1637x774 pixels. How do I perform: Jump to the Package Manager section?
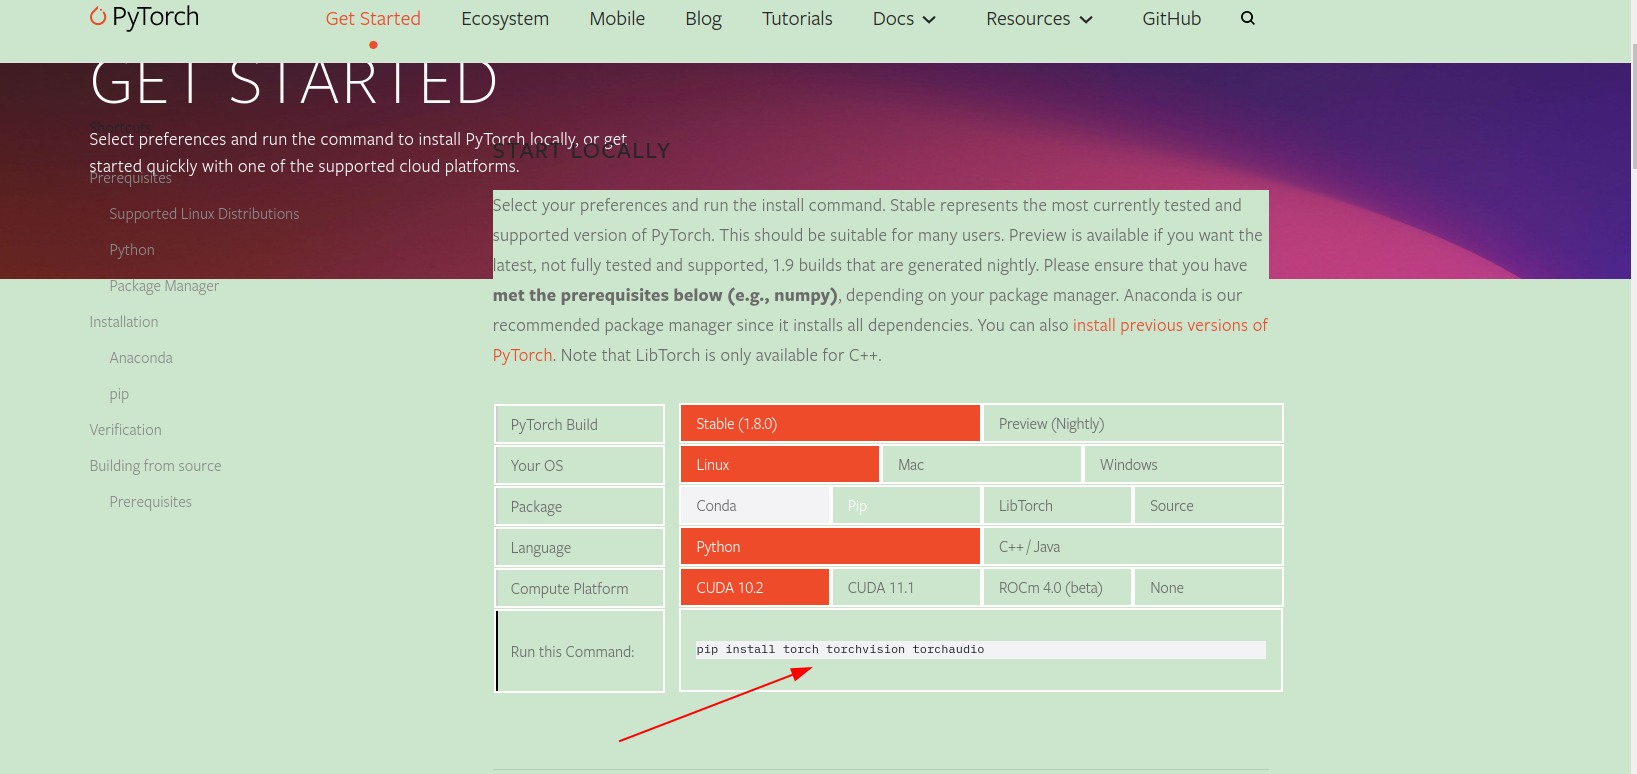164,286
